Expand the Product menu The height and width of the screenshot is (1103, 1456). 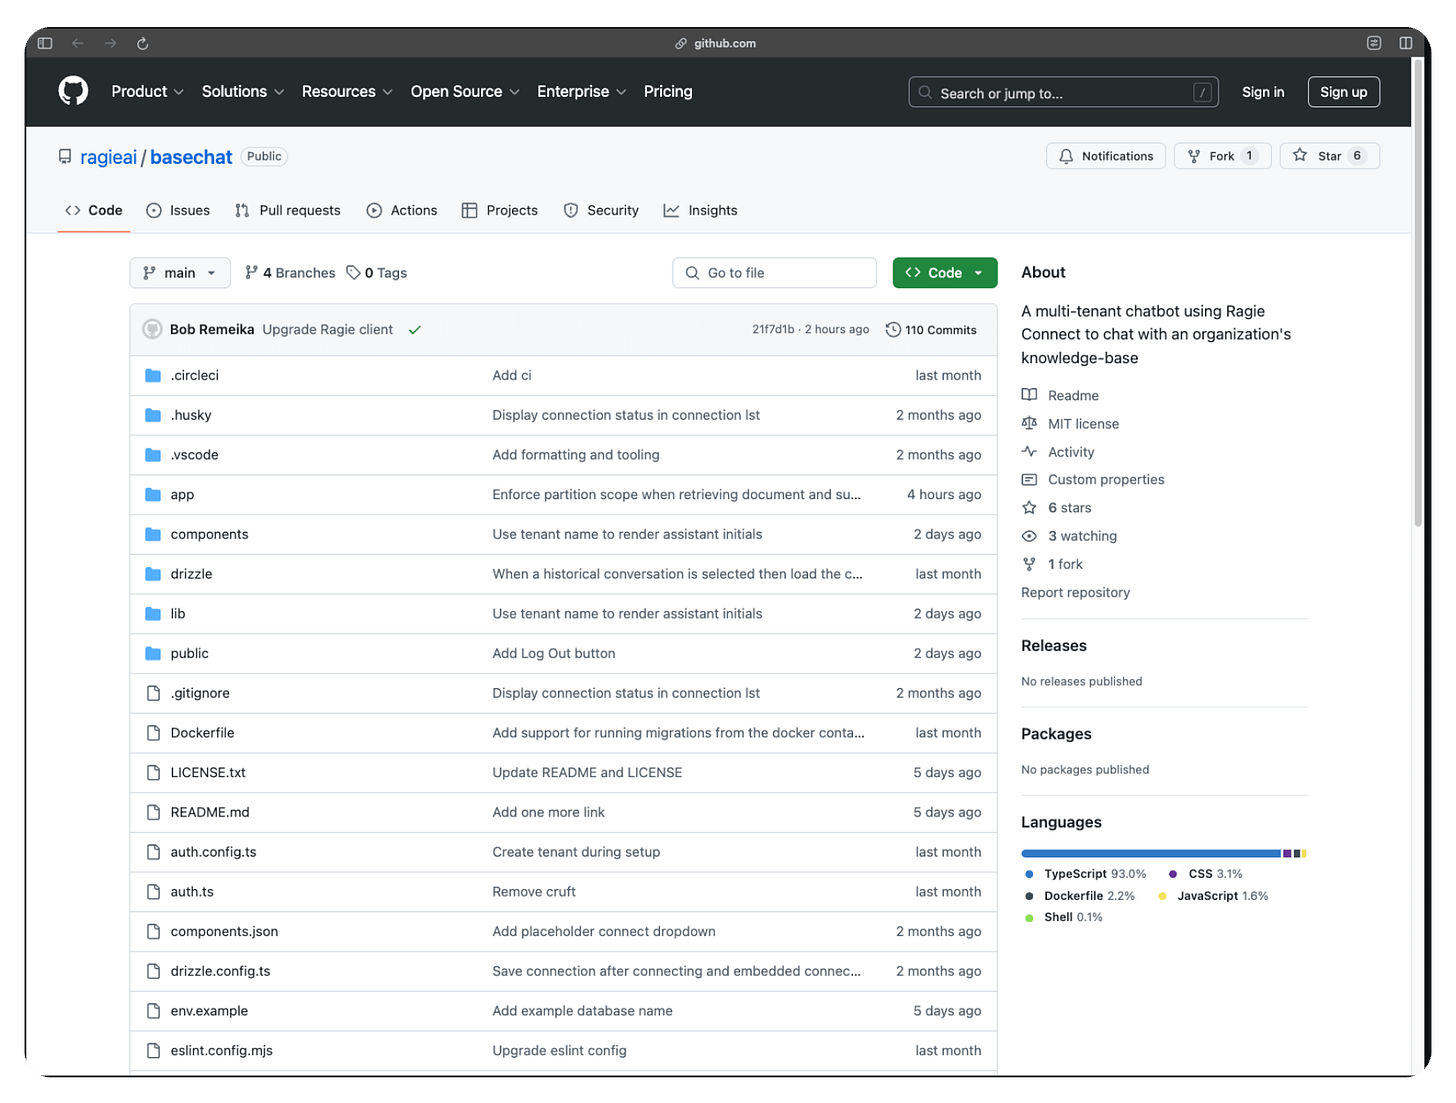tap(147, 91)
